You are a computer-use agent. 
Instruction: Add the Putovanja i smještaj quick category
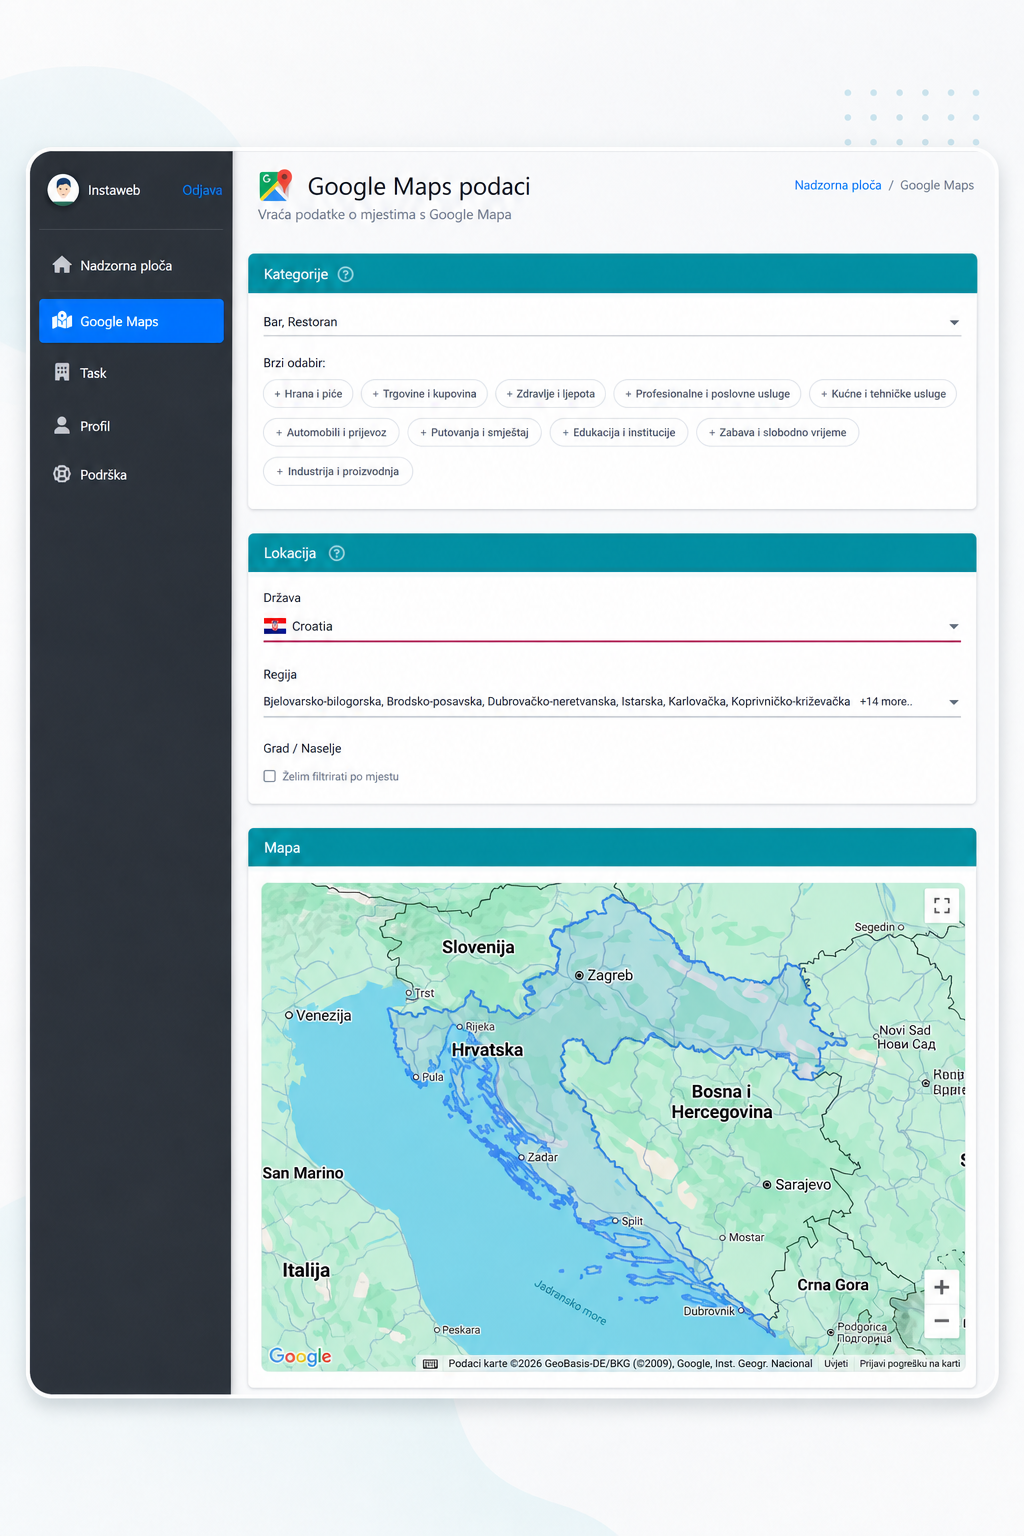tap(474, 433)
